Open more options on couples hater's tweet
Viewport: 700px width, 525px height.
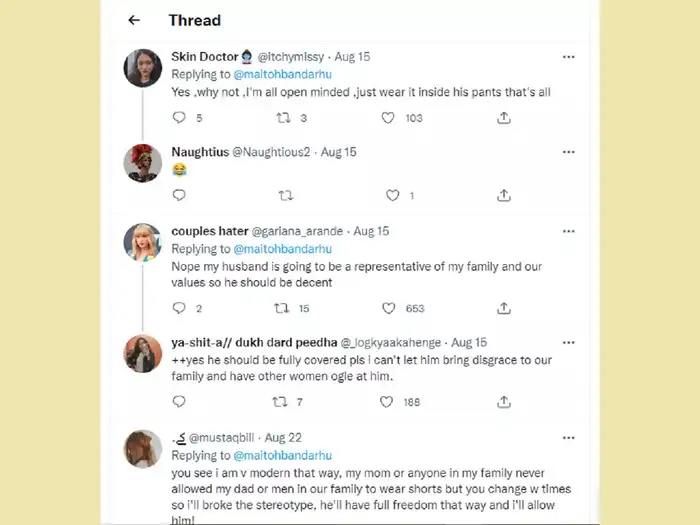tap(568, 231)
